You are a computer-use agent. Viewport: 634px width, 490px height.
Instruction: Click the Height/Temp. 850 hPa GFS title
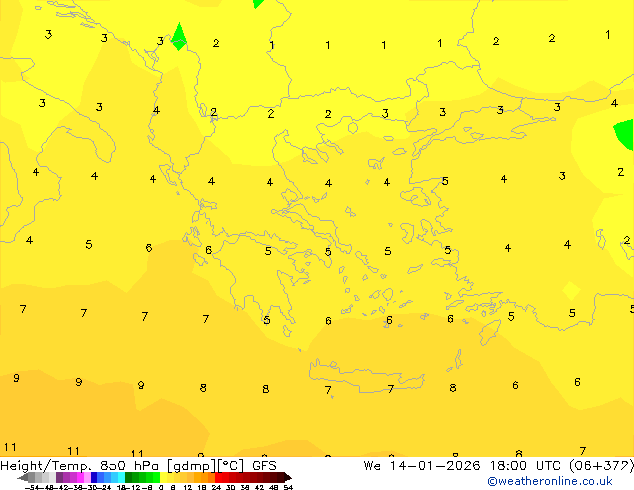click(x=138, y=466)
